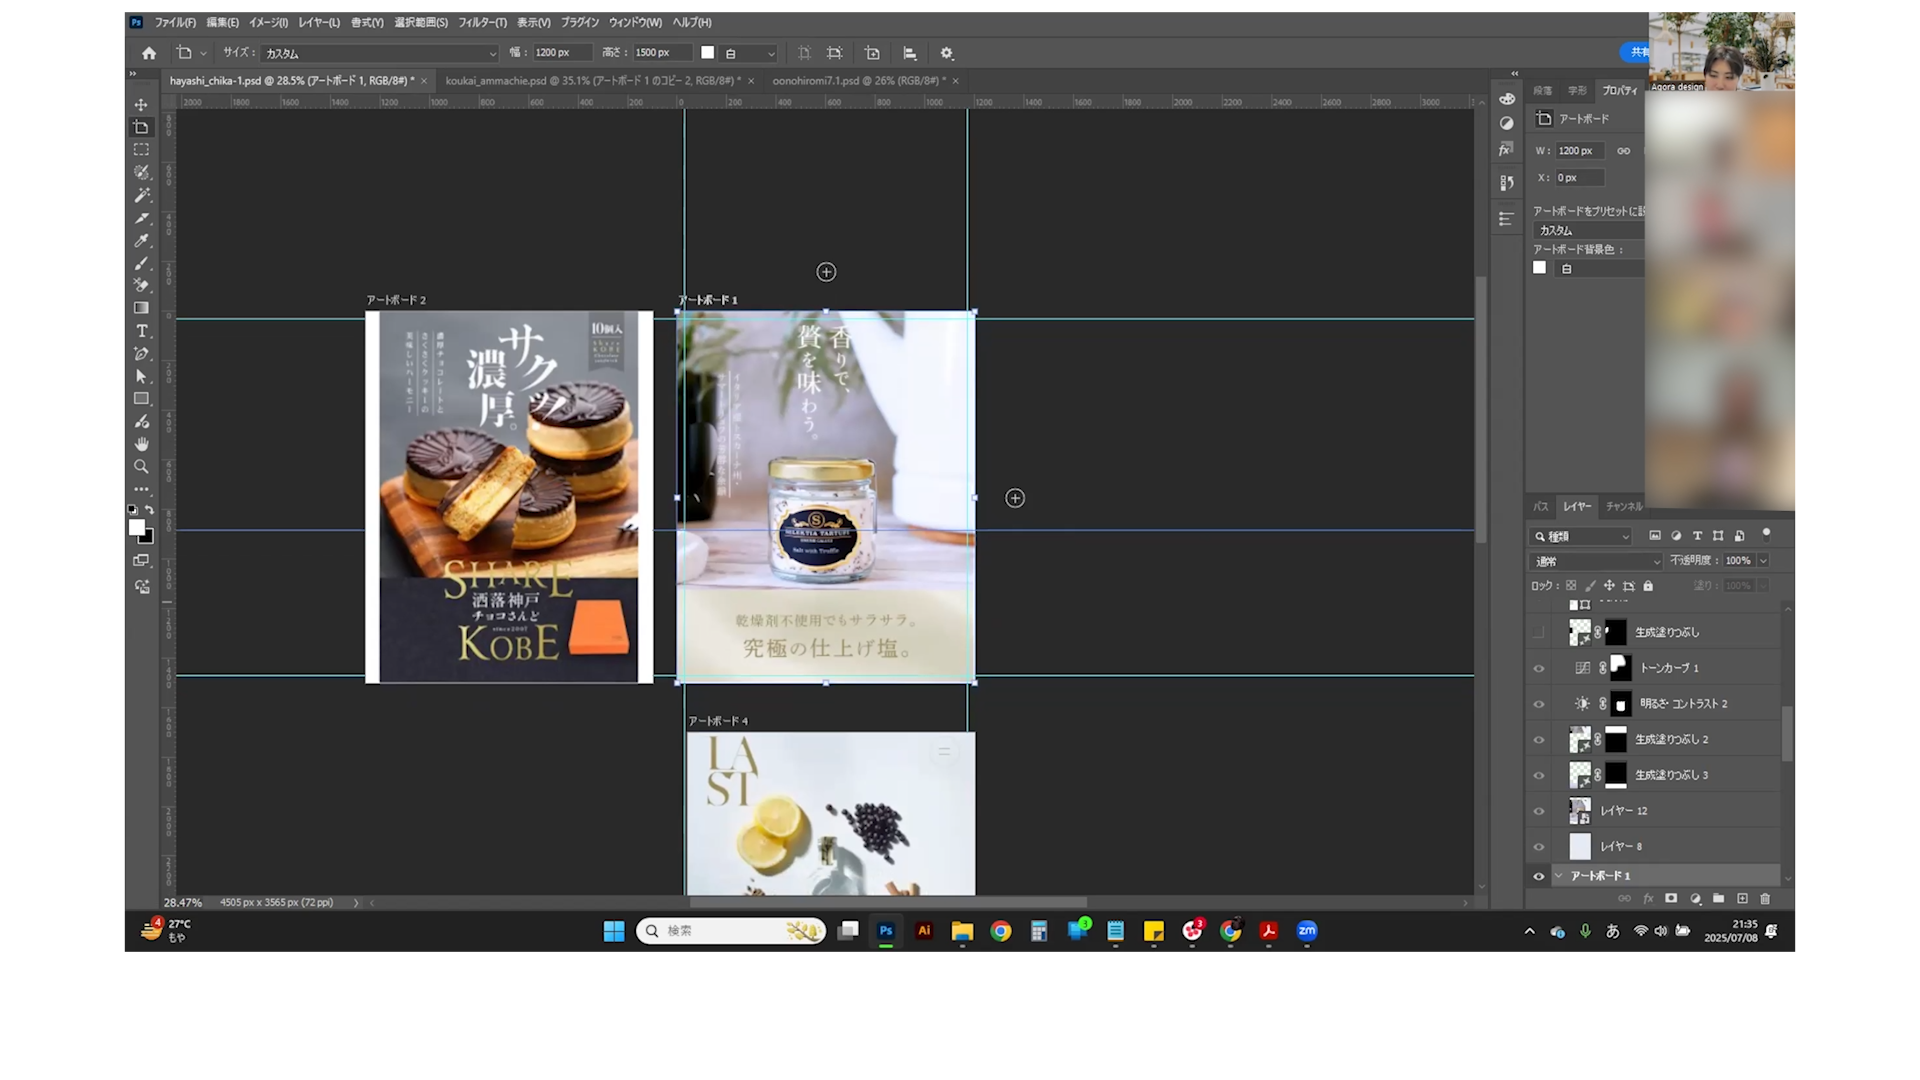Open the artboard size preset dropdown カスタム
The width and height of the screenshot is (1920, 1080).
(380, 53)
